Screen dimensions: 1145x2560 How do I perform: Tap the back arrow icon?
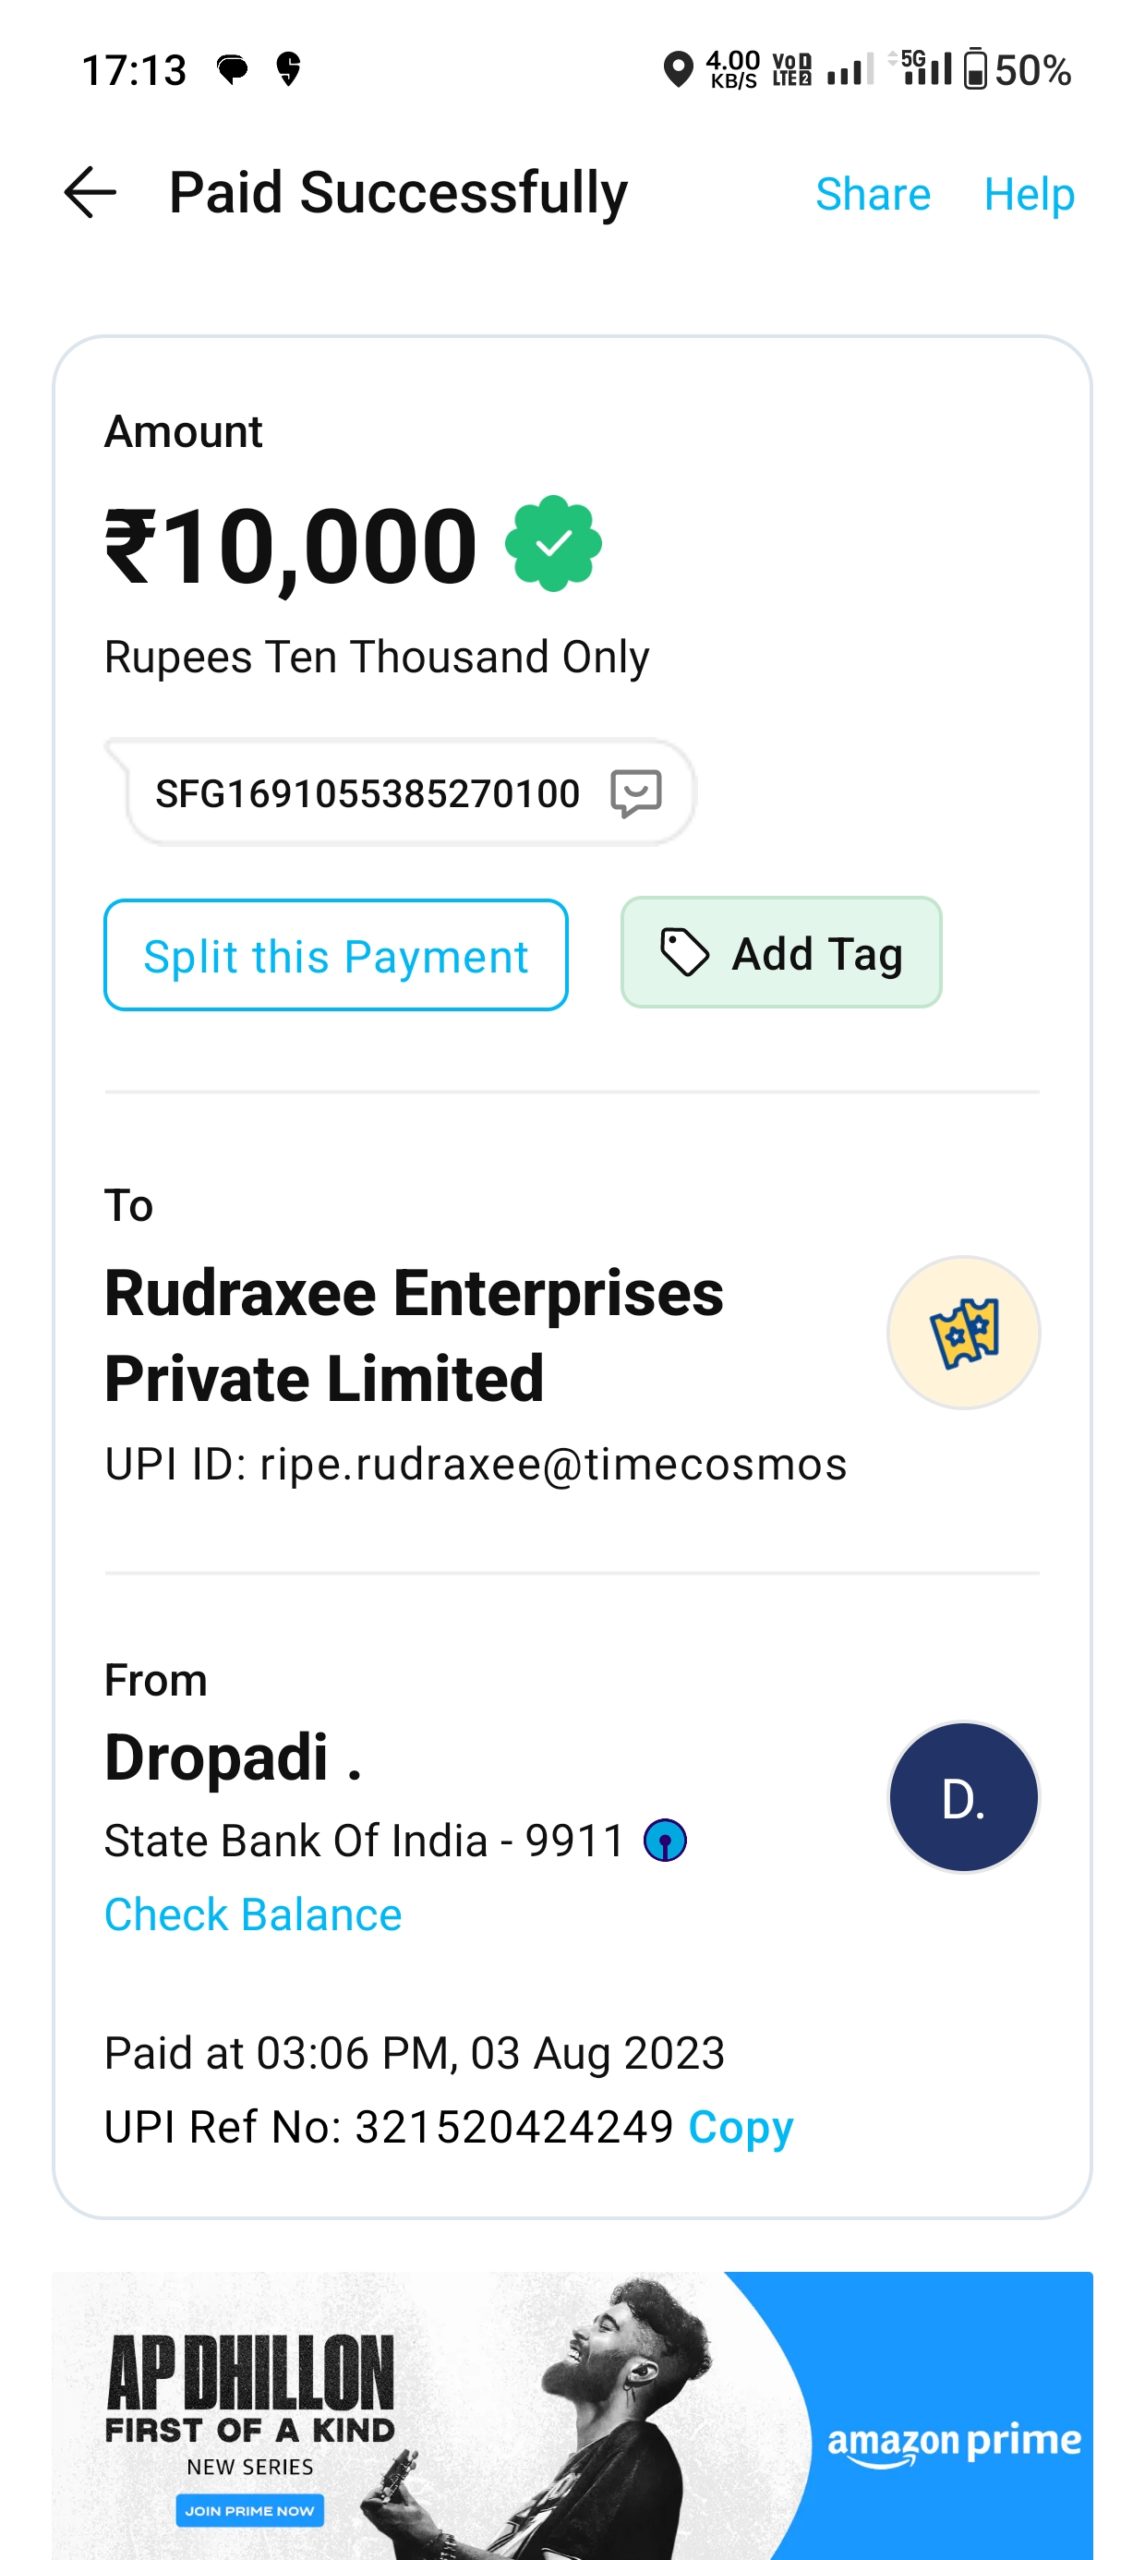(x=90, y=192)
